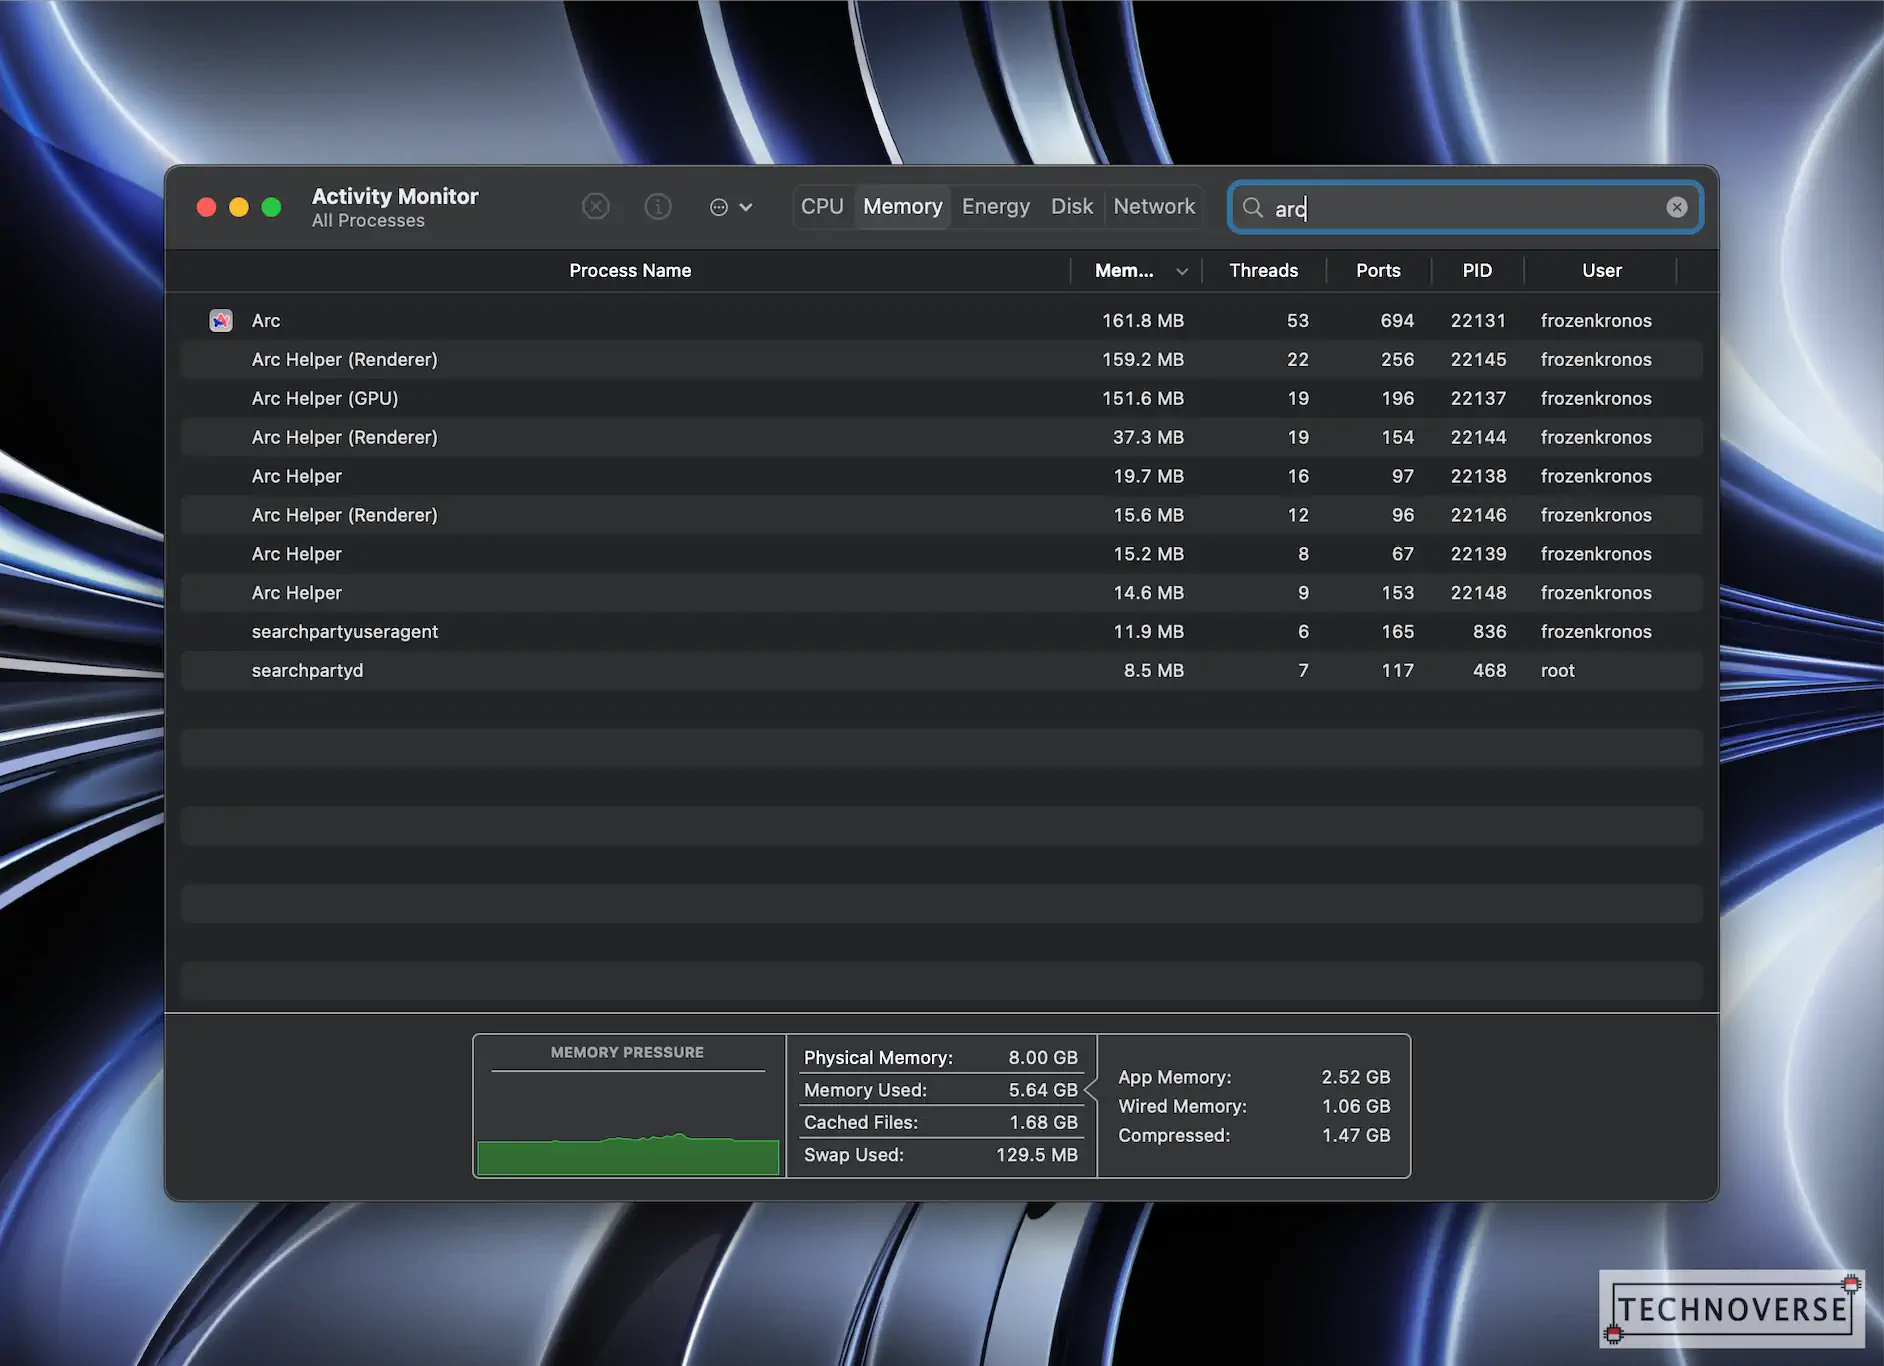Click PID 836 cell

pyautogui.click(x=1489, y=632)
